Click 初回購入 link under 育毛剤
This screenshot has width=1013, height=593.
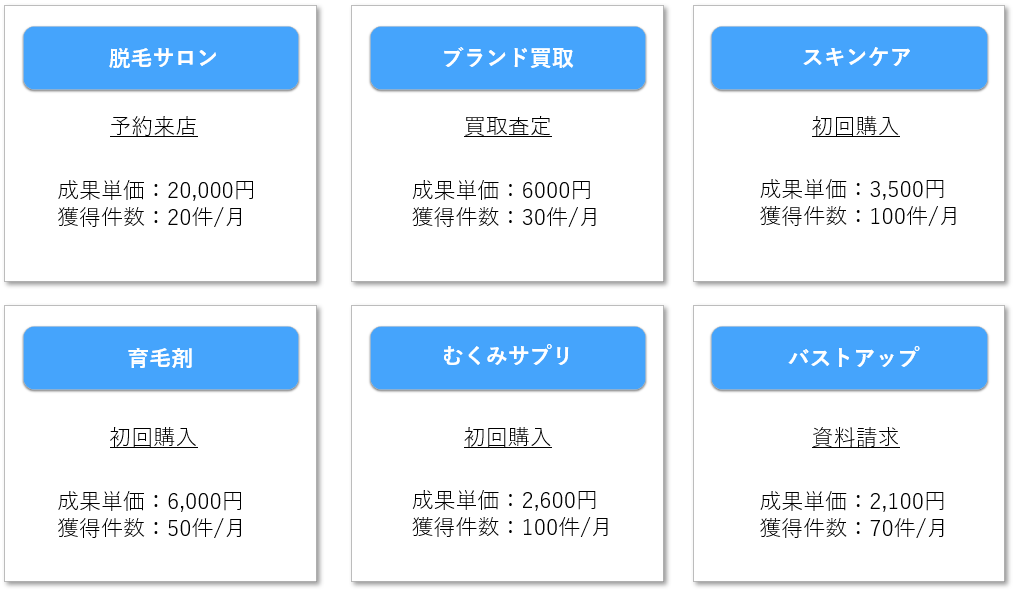pyautogui.click(x=154, y=438)
